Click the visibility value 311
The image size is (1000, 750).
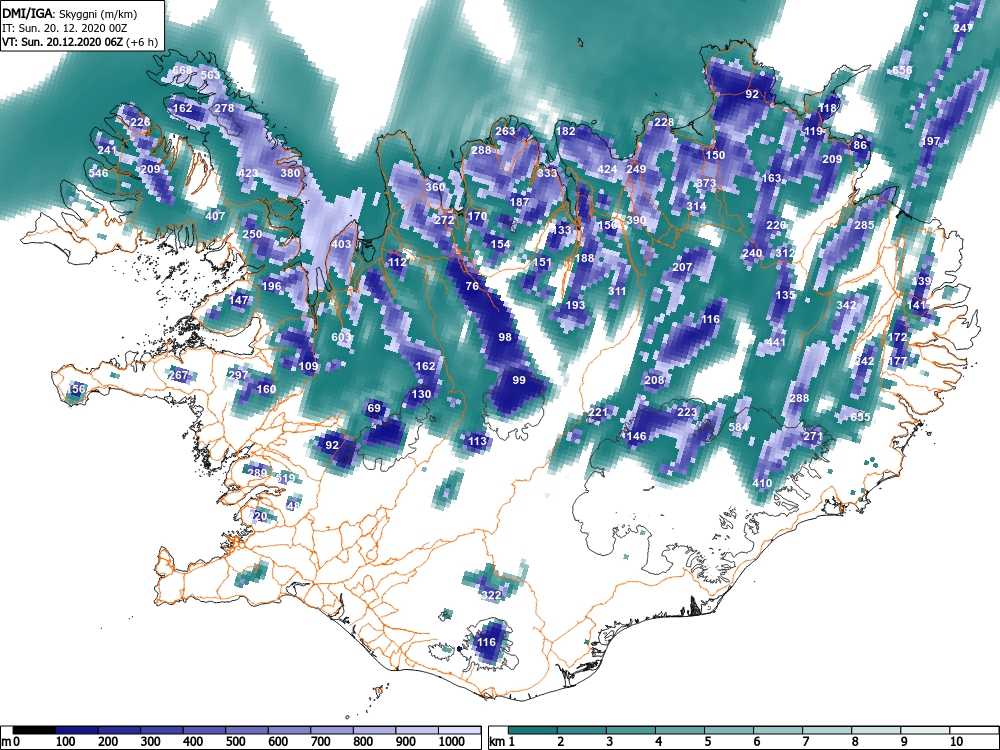pyautogui.click(x=617, y=291)
